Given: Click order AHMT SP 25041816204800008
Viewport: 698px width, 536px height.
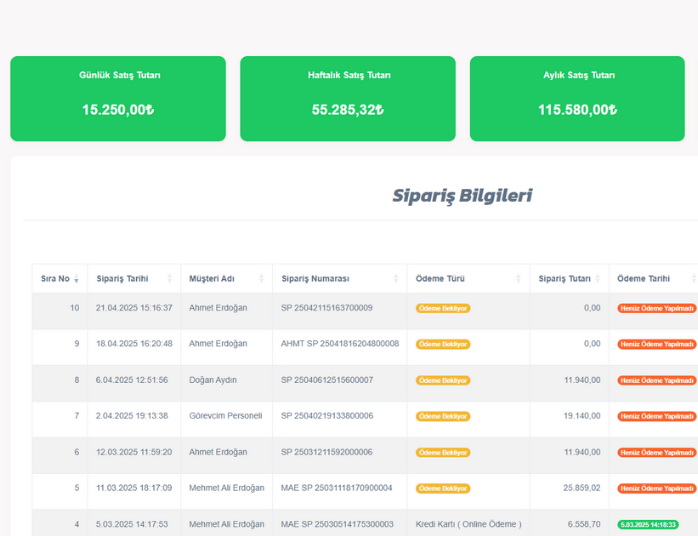Looking at the screenshot, I should click(x=340, y=344).
